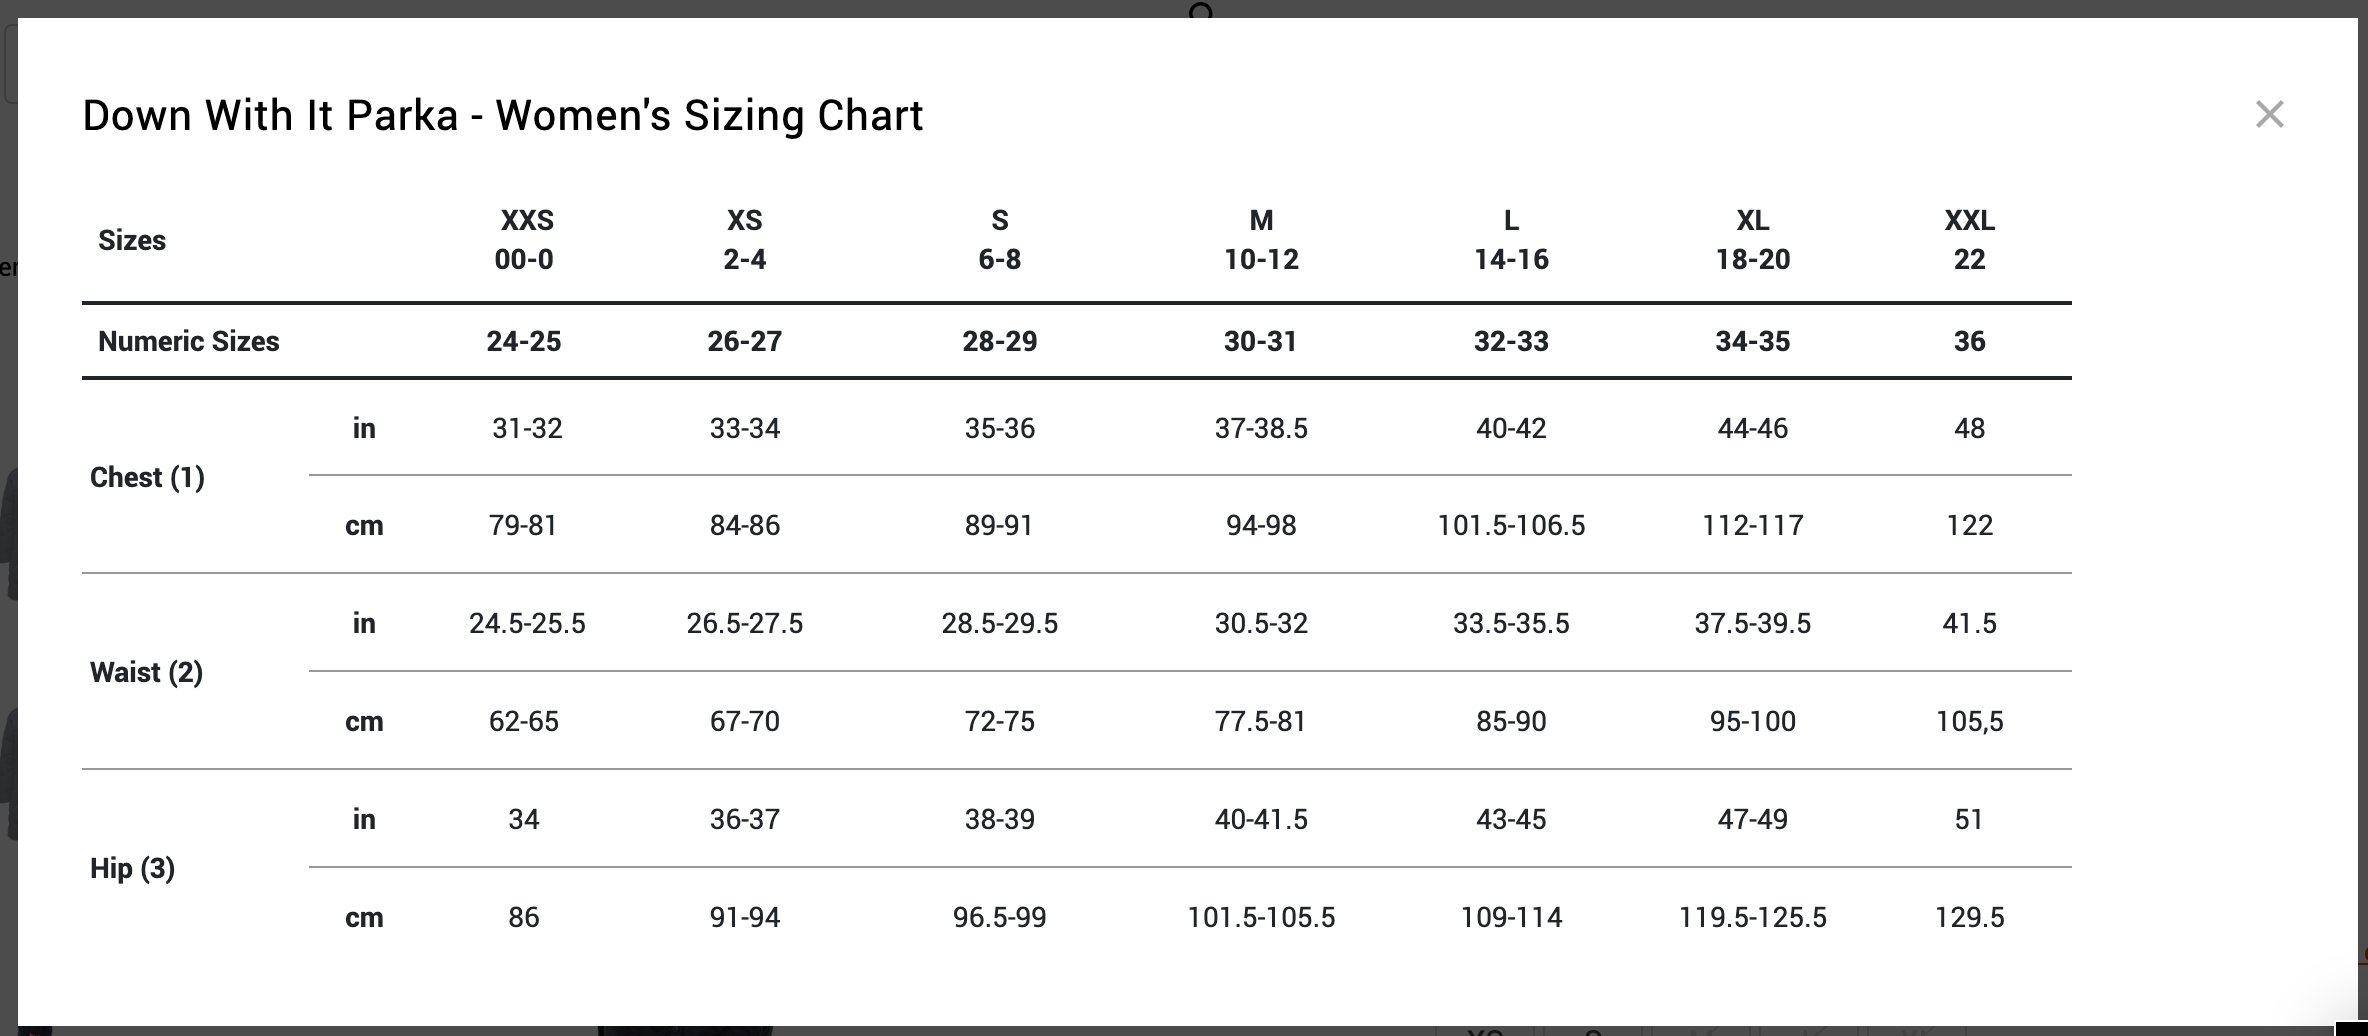Image resolution: width=2368 pixels, height=1036 pixels.
Task: Select the hip inches value 47-49
Action: click(x=1753, y=820)
